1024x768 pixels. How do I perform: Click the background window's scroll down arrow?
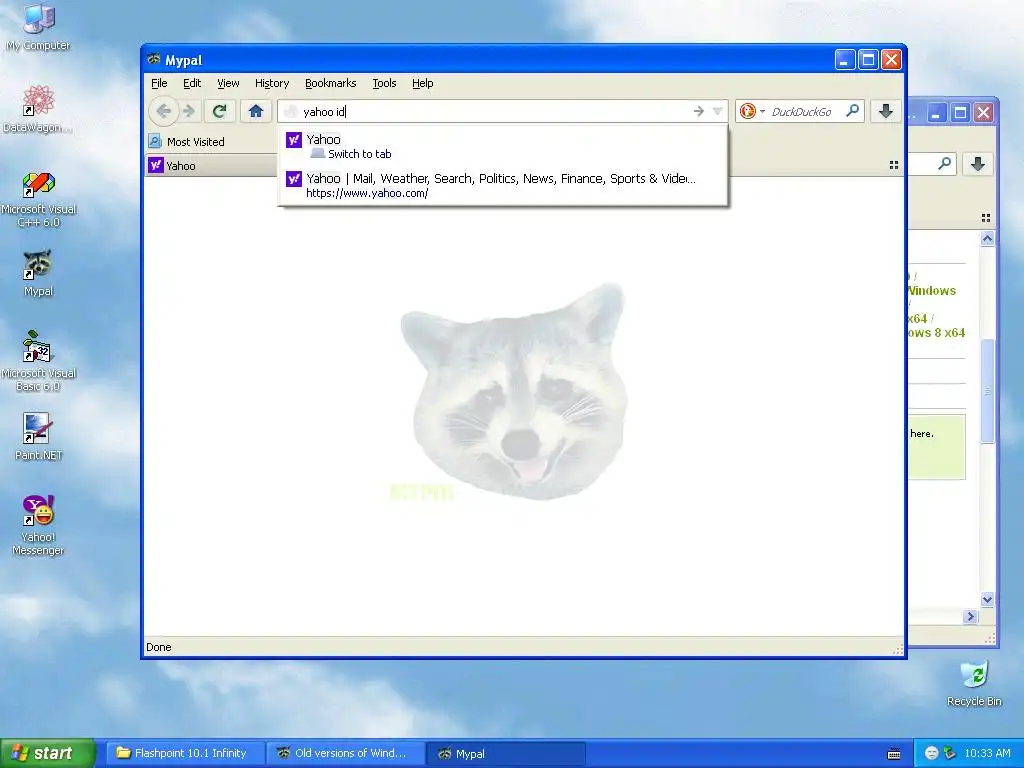pos(987,600)
